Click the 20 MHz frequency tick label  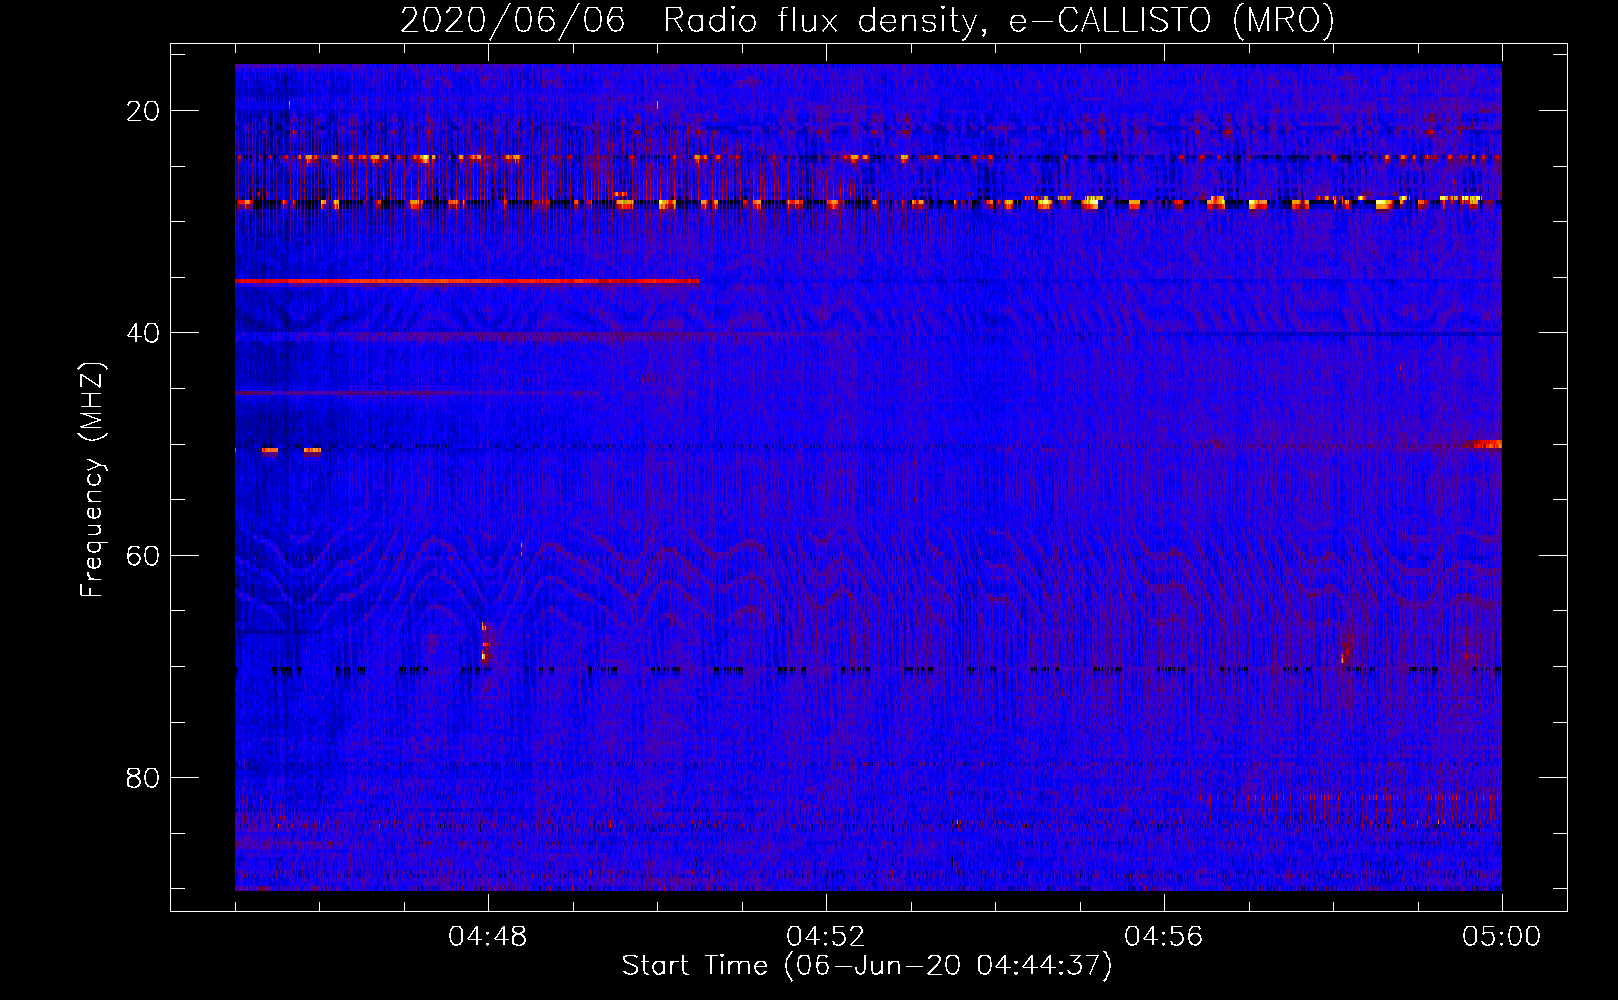point(143,111)
